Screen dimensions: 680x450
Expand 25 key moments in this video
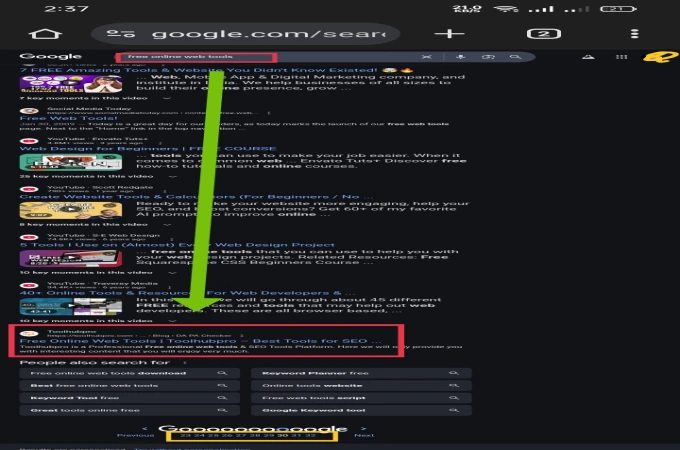point(173,176)
